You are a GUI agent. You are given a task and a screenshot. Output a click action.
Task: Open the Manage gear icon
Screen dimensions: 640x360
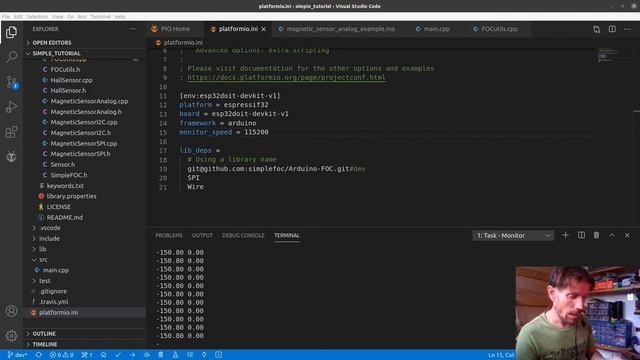pos(11,336)
